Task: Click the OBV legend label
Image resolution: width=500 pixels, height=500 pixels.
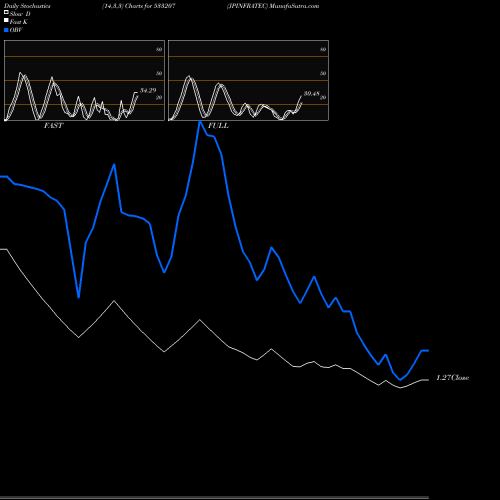Action: [x=16, y=30]
